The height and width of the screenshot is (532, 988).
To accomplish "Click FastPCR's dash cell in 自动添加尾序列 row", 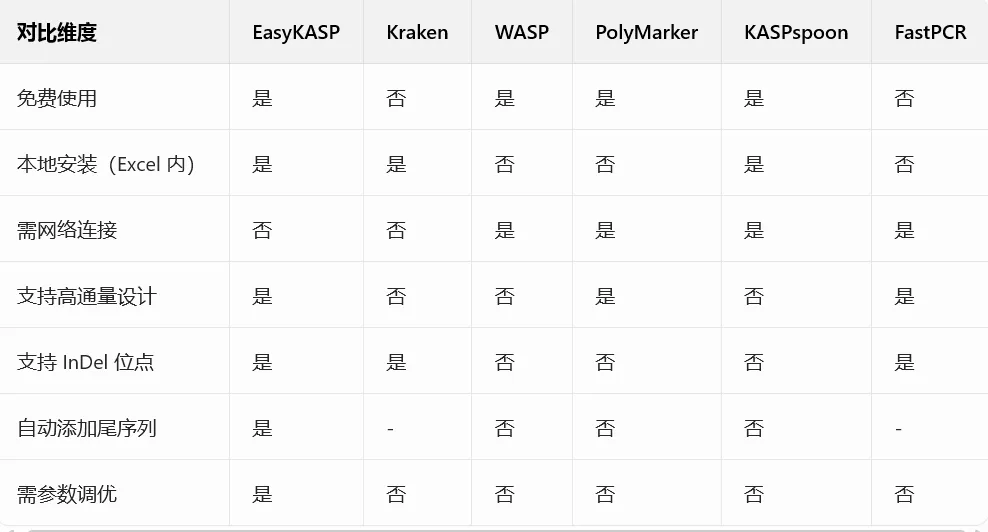I will [x=899, y=429].
